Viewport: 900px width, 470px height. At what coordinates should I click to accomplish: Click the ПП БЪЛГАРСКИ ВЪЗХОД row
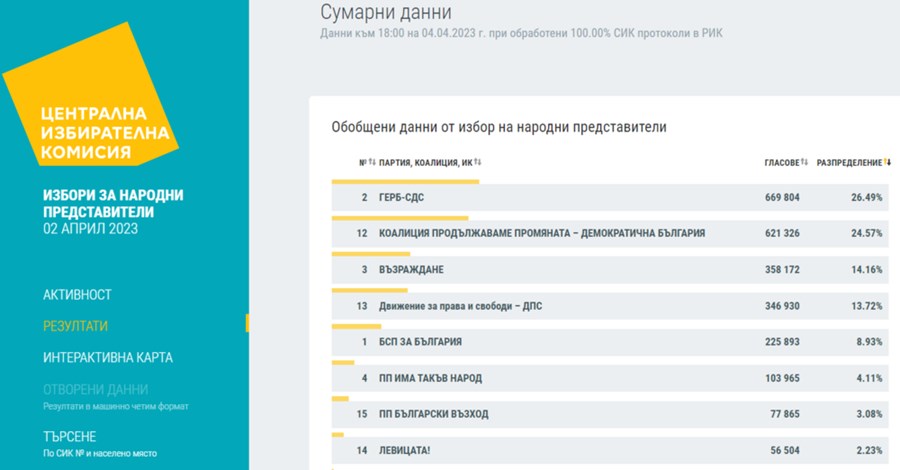(610, 414)
